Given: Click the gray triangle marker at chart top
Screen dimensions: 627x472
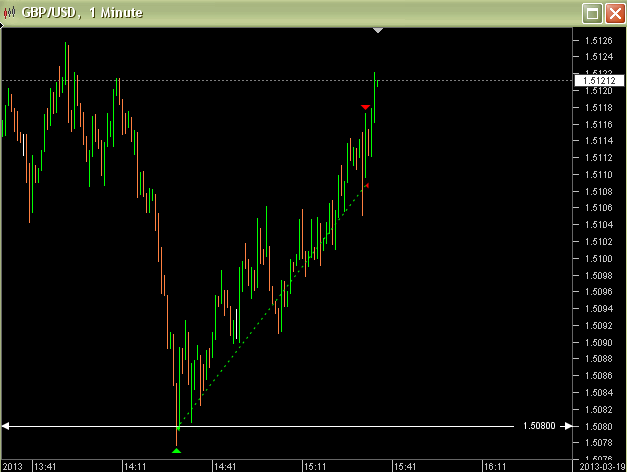Looking at the screenshot, I should tap(377, 30).
